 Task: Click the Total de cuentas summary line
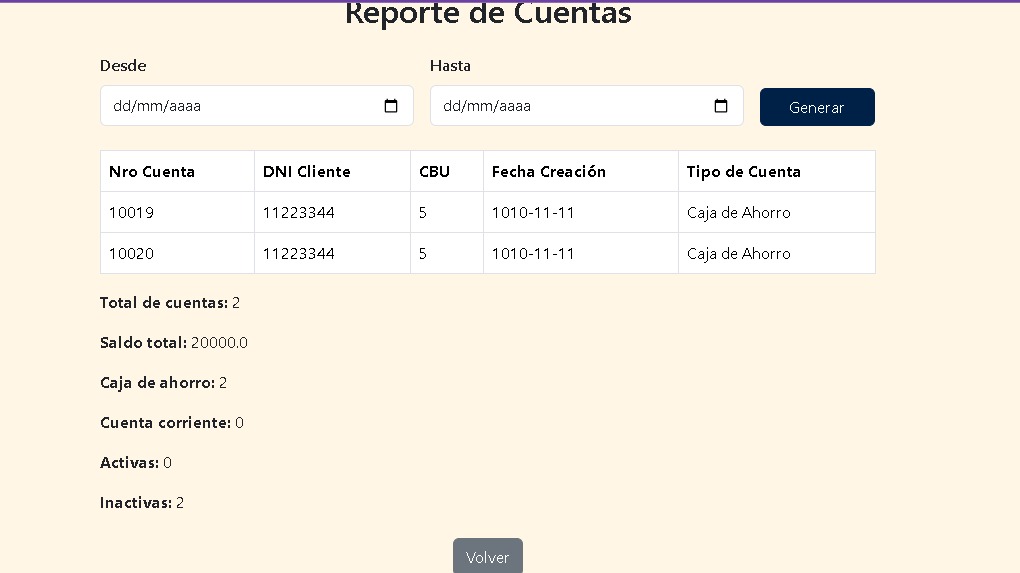tap(170, 303)
